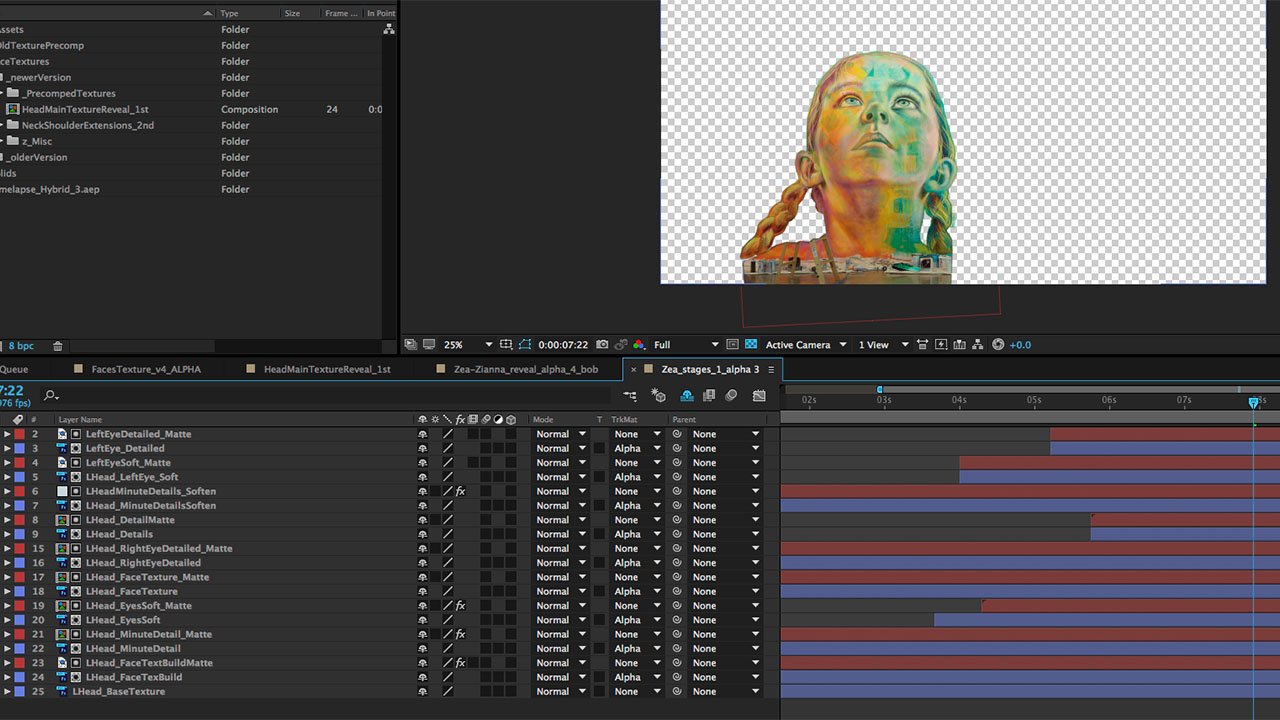1280x720 pixels.
Task: Toggle shy switch on LHead_BaseTexture layer
Action: pos(422,691)
